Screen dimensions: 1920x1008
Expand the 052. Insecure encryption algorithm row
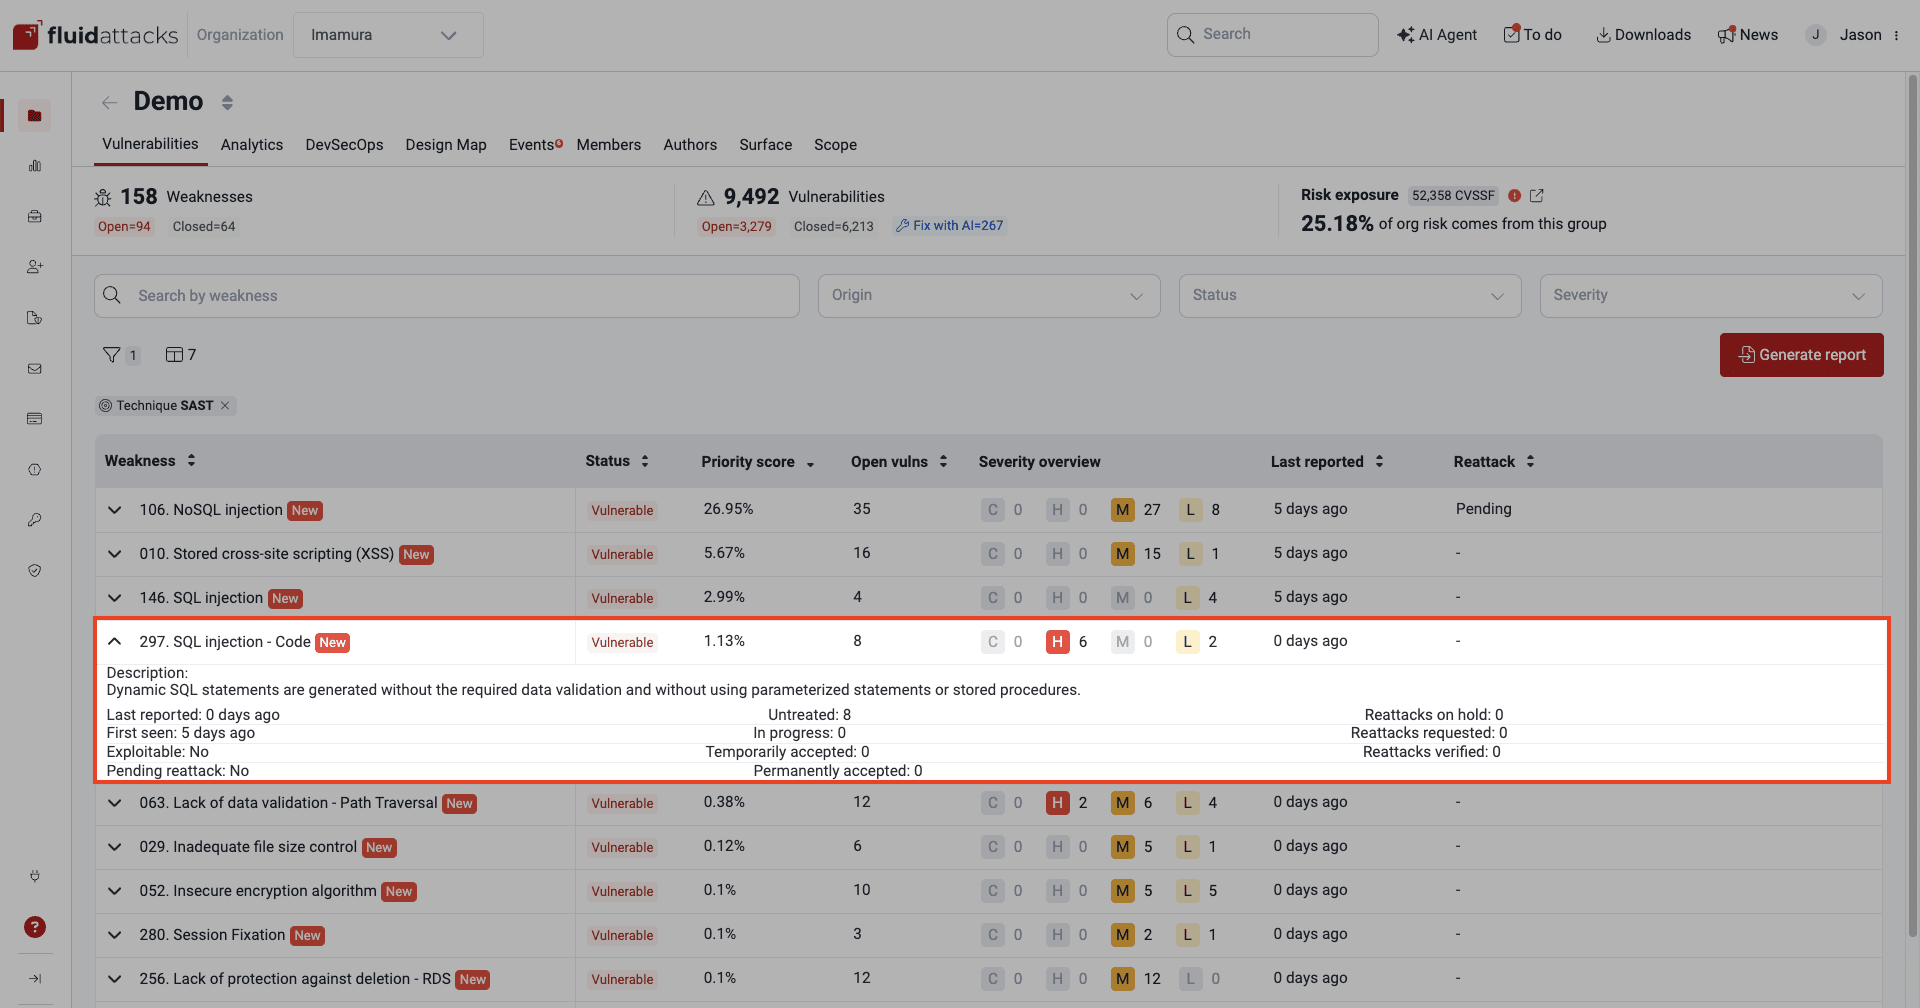coord(115,891)
